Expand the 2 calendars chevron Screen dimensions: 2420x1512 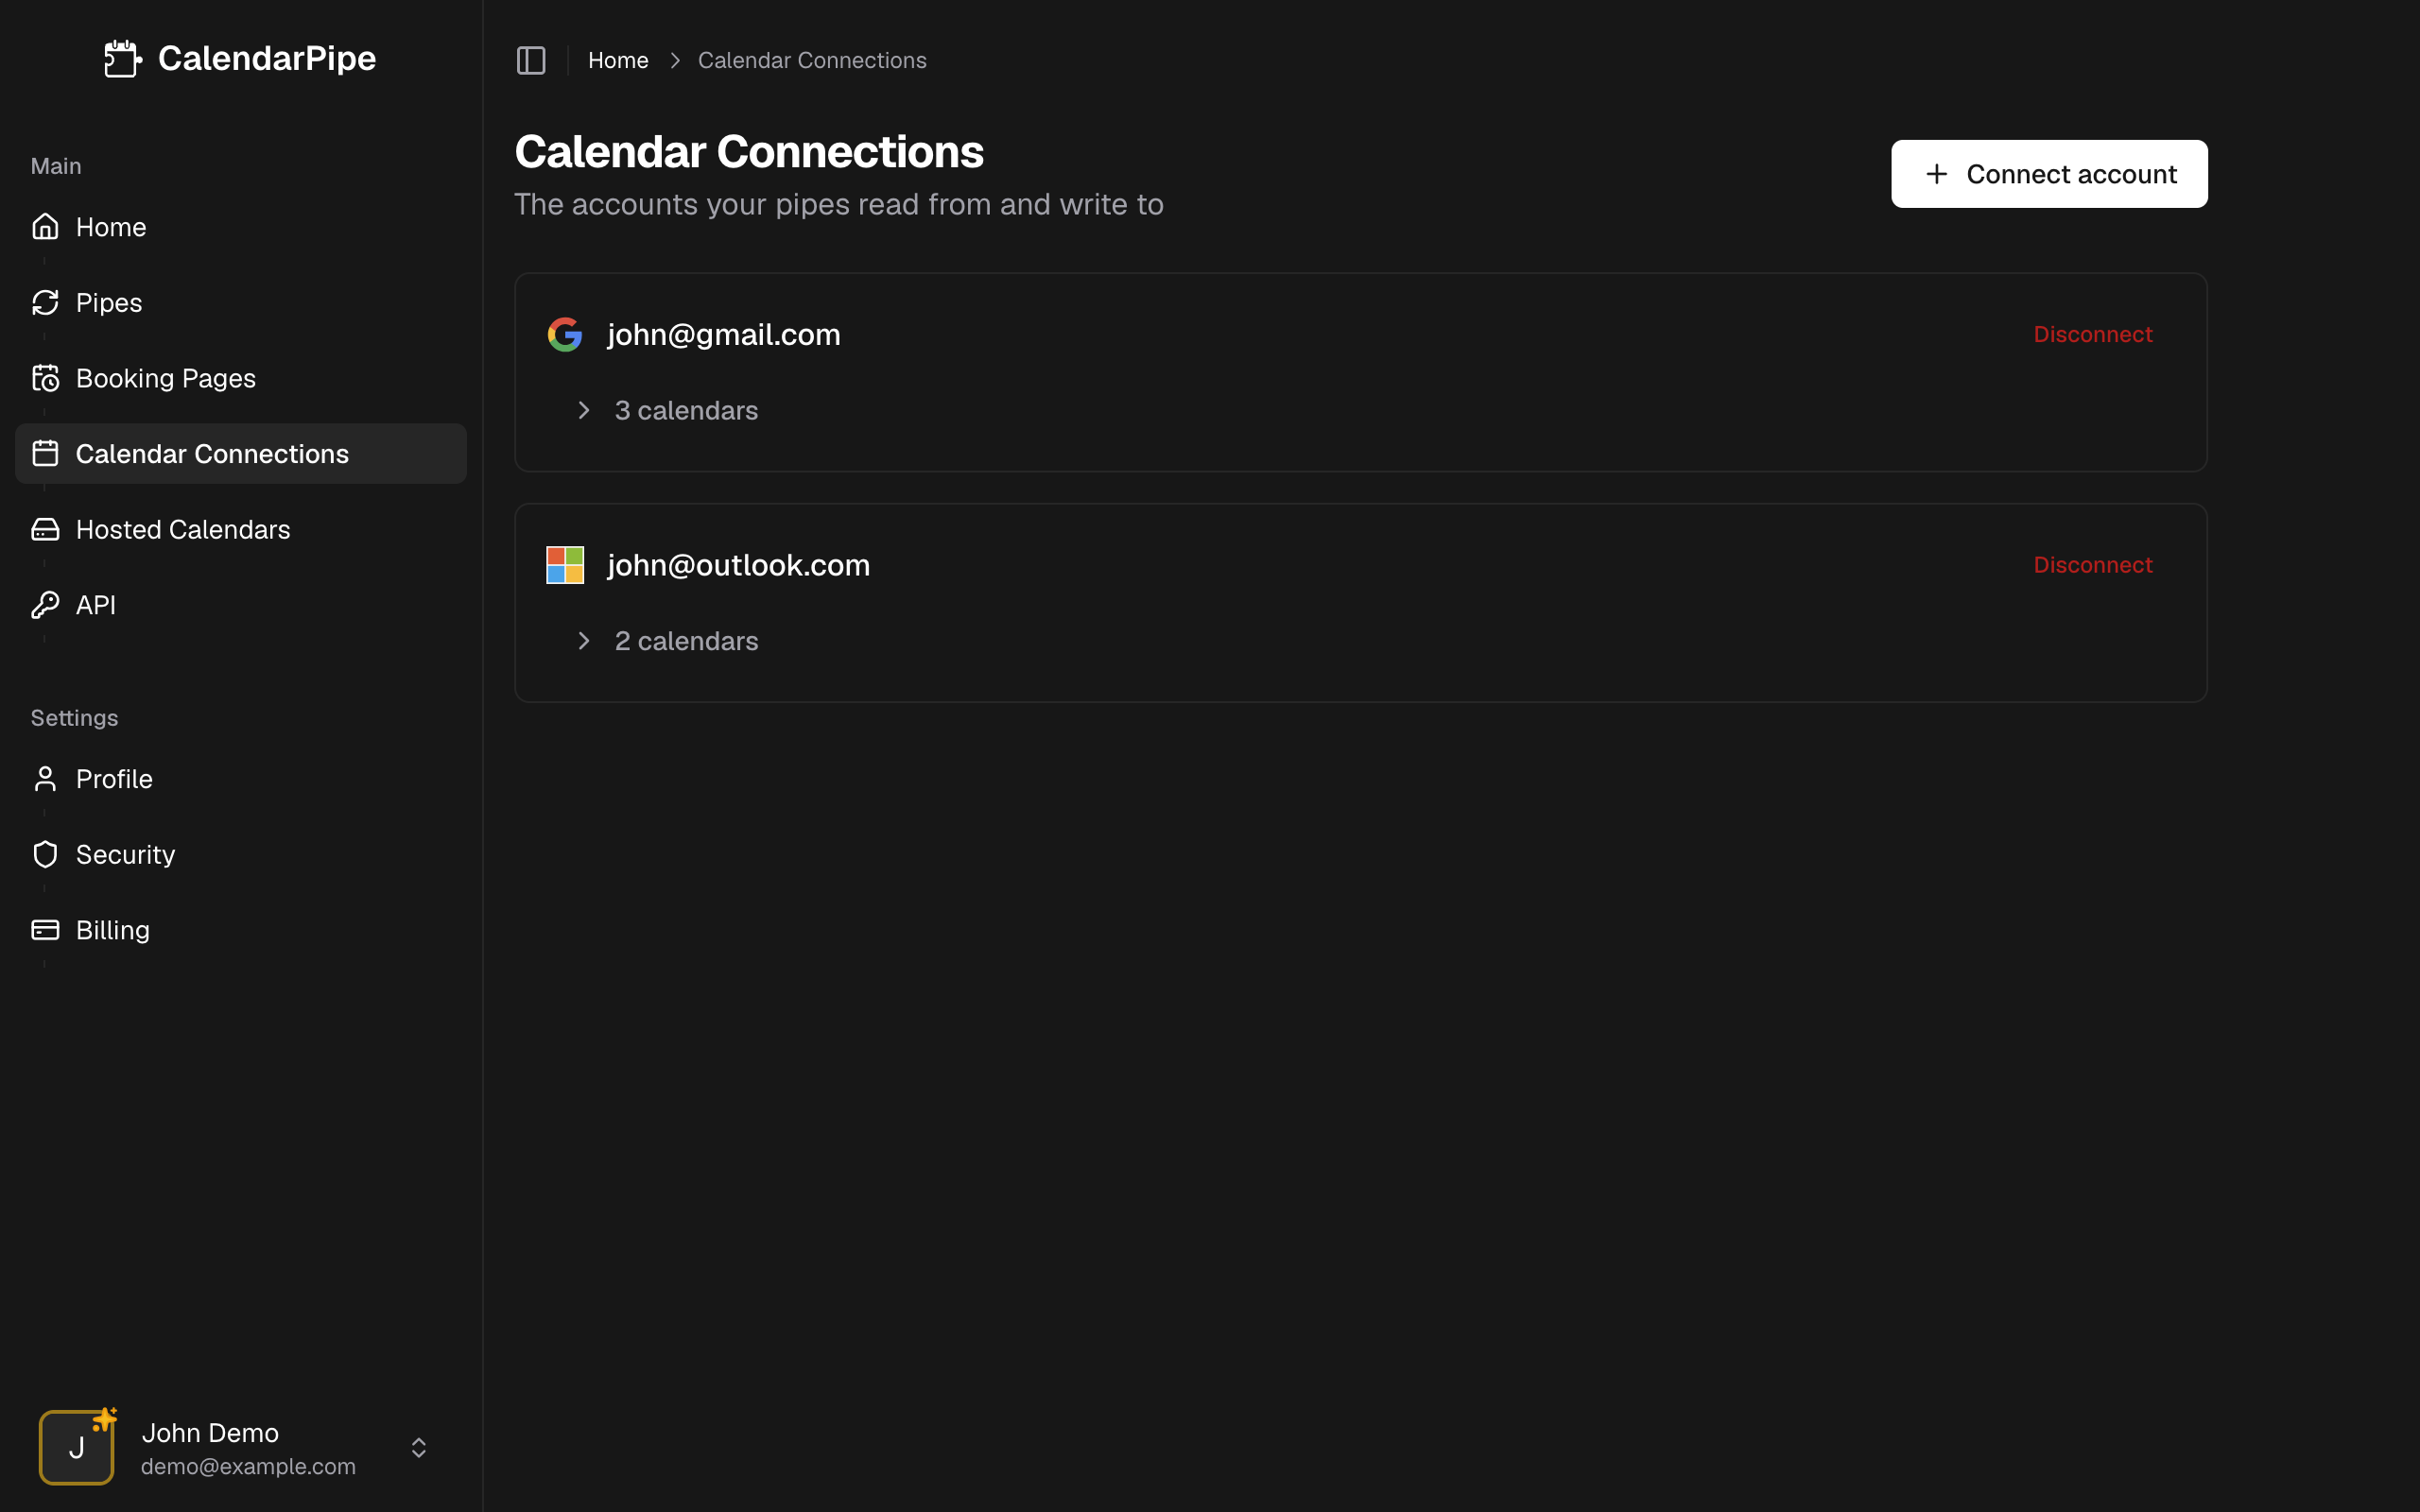point(584,641)
